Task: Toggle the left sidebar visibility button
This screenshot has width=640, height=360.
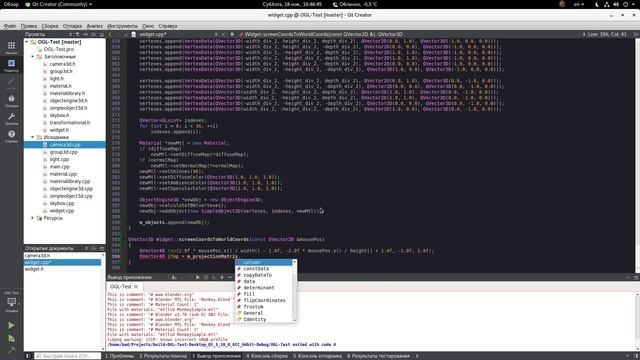Action: point(28,356)
